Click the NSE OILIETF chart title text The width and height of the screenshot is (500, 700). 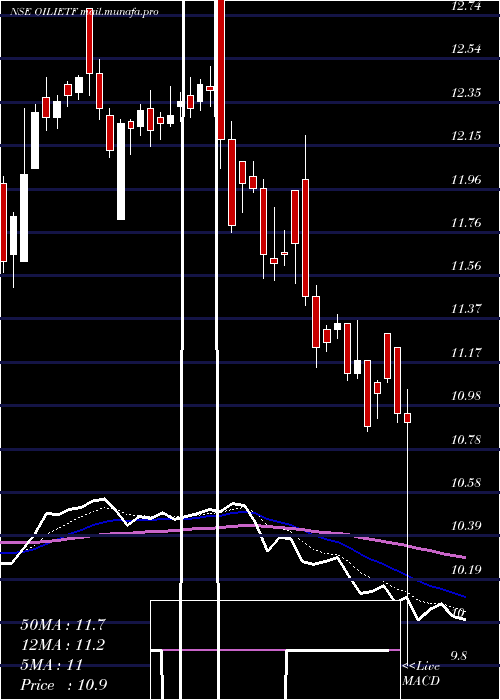tap(84, 12)
